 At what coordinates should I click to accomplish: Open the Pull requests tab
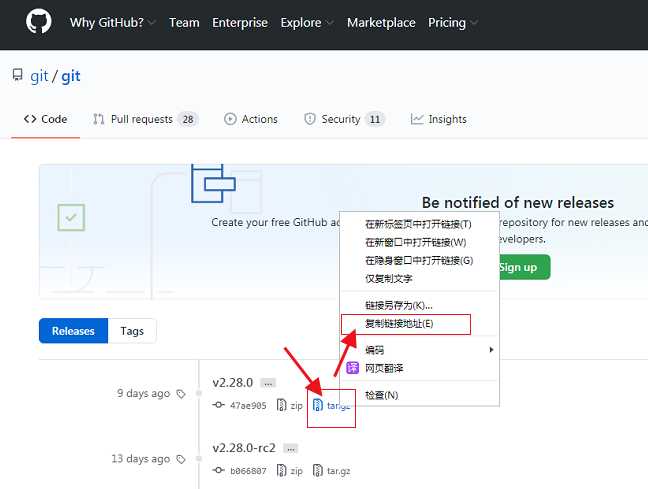145,119
